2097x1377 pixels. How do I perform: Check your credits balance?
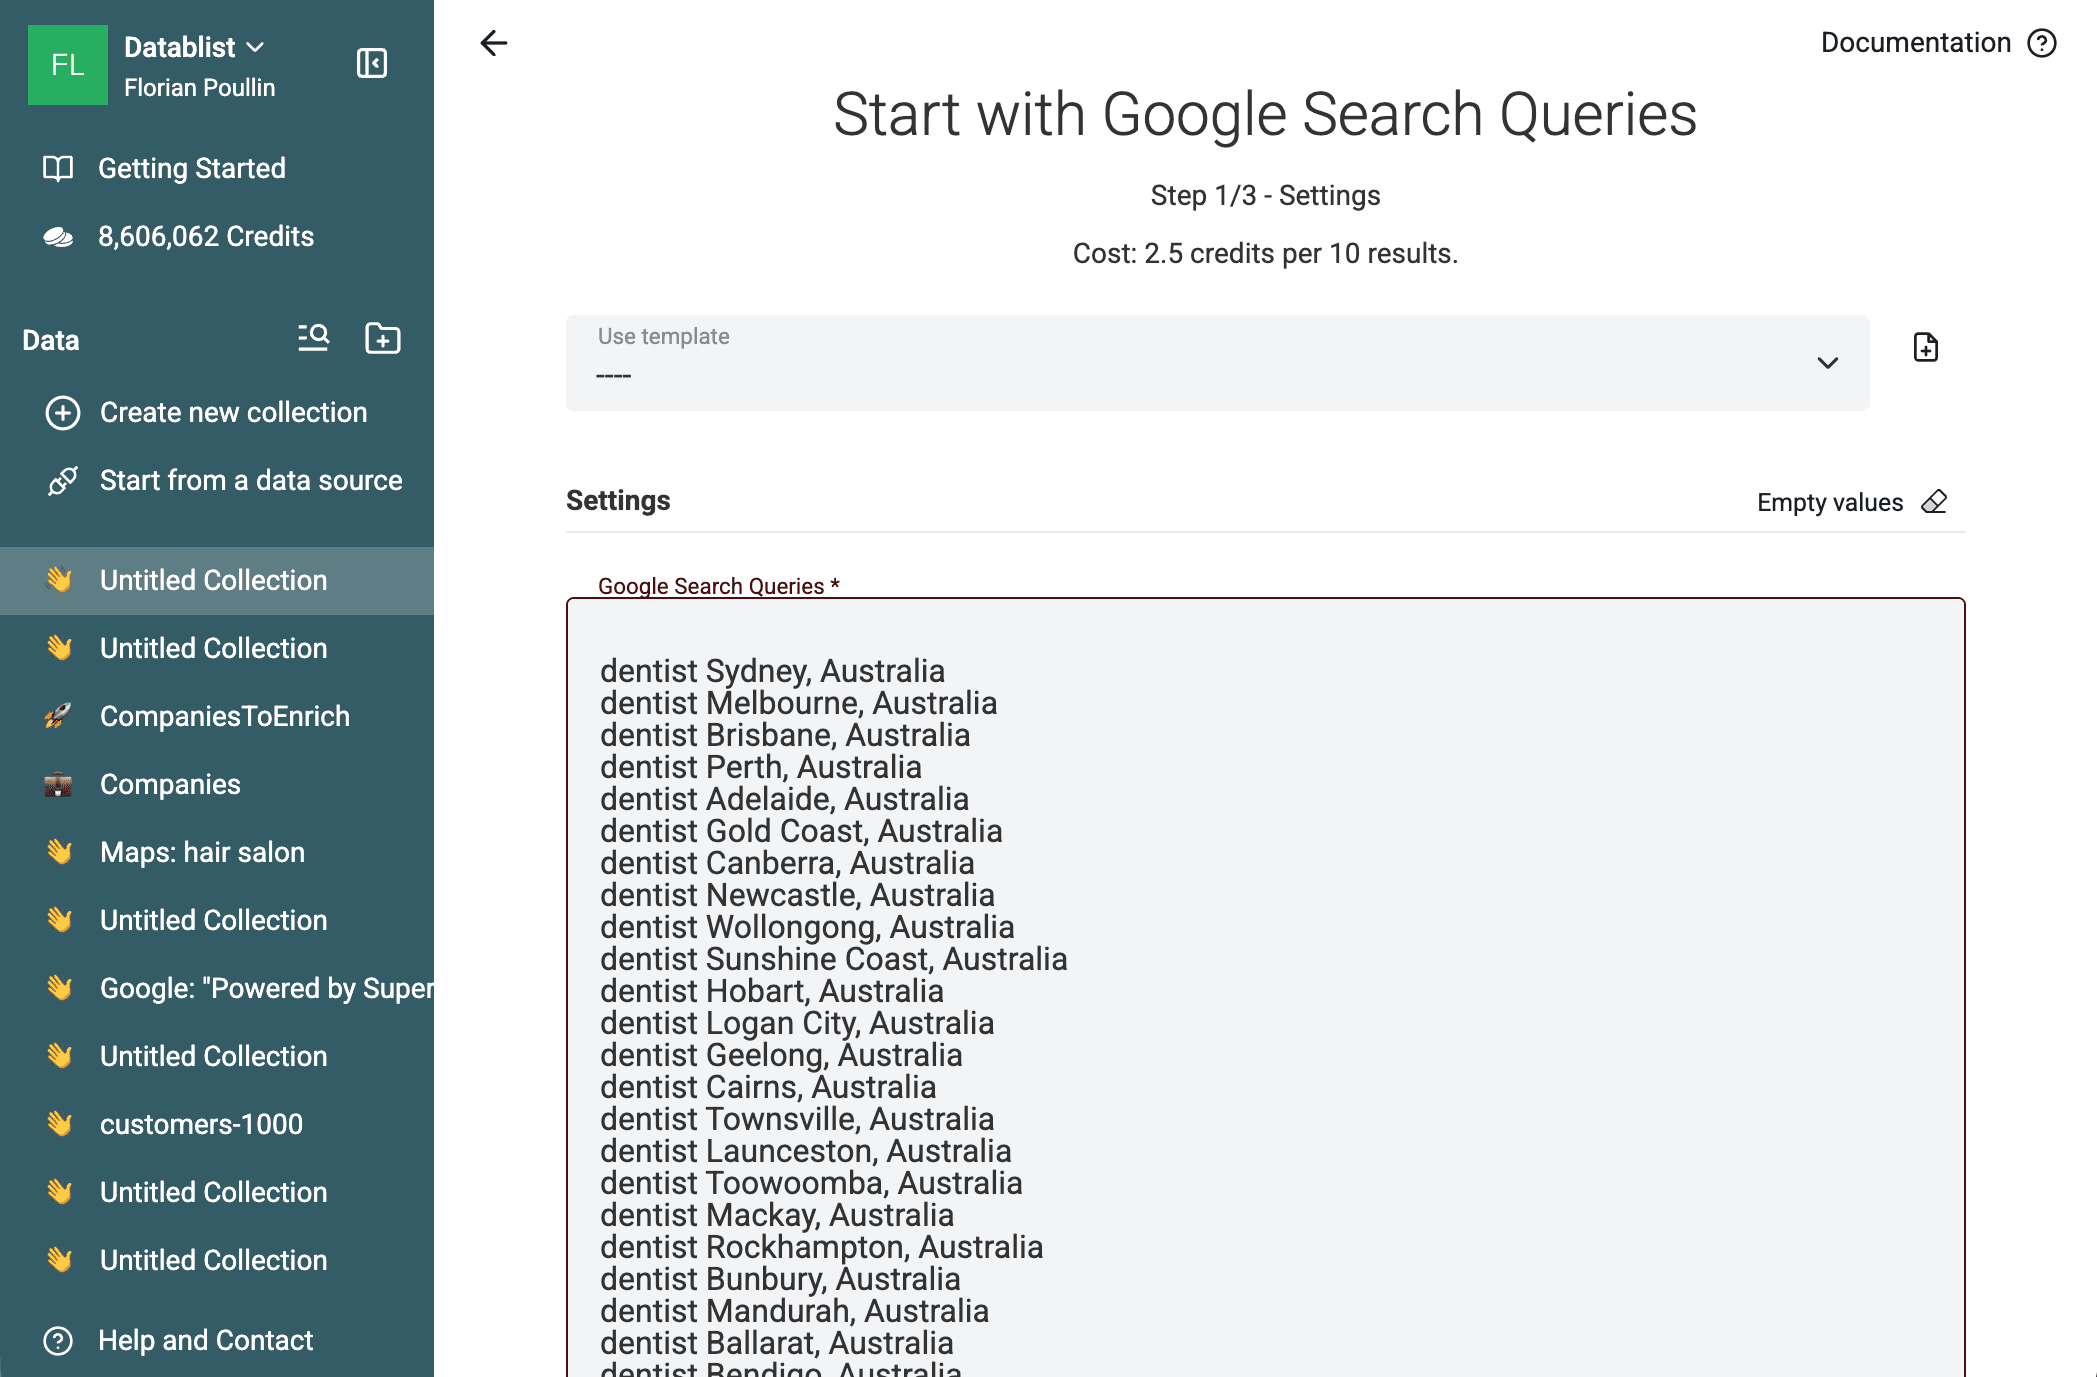206,236
